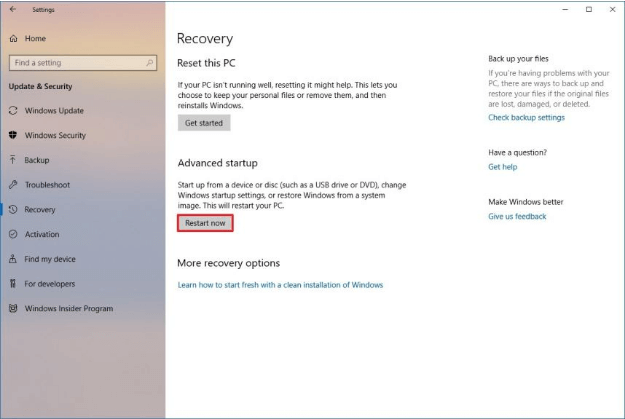
Task: Open Windows Insider Program settings
Action: (x=69, y=308)
